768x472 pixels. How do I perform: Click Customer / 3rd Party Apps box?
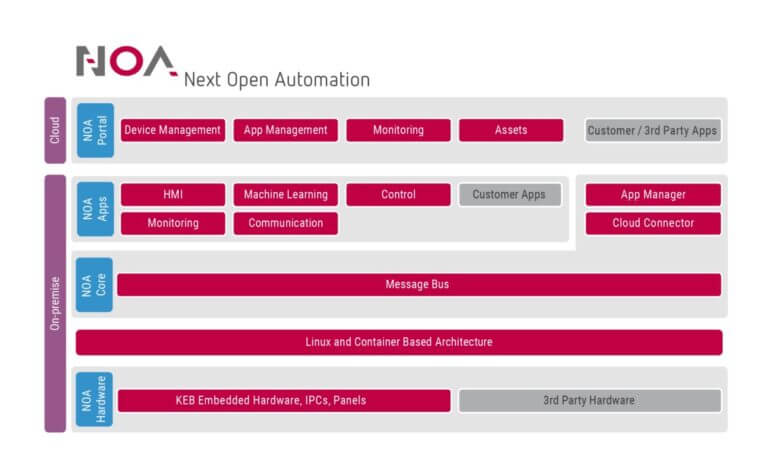[x=652, y=130]
